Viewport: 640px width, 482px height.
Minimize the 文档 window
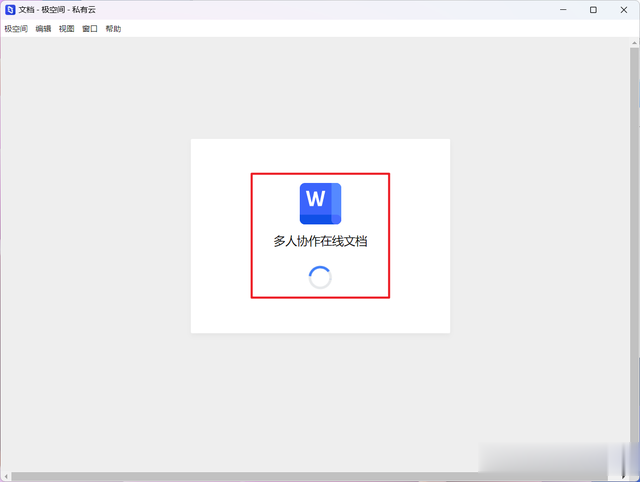pyautogui.click(x=563, y=10)
